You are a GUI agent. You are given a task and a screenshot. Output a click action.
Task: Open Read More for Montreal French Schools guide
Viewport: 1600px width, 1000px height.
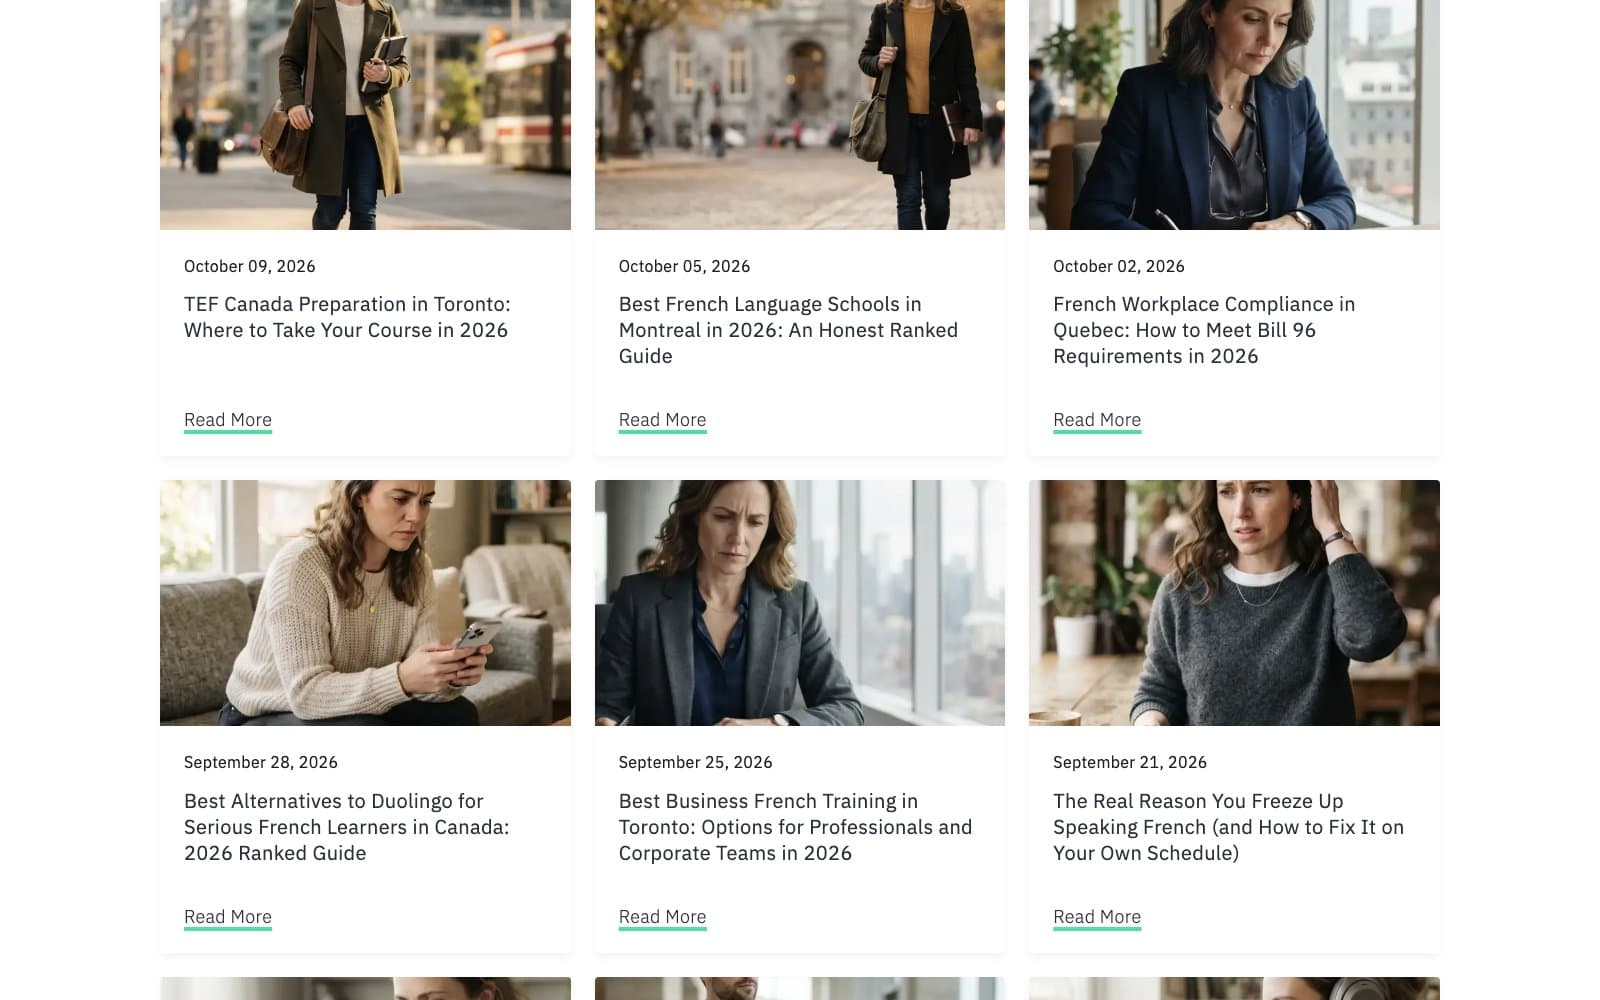point(662,420)
